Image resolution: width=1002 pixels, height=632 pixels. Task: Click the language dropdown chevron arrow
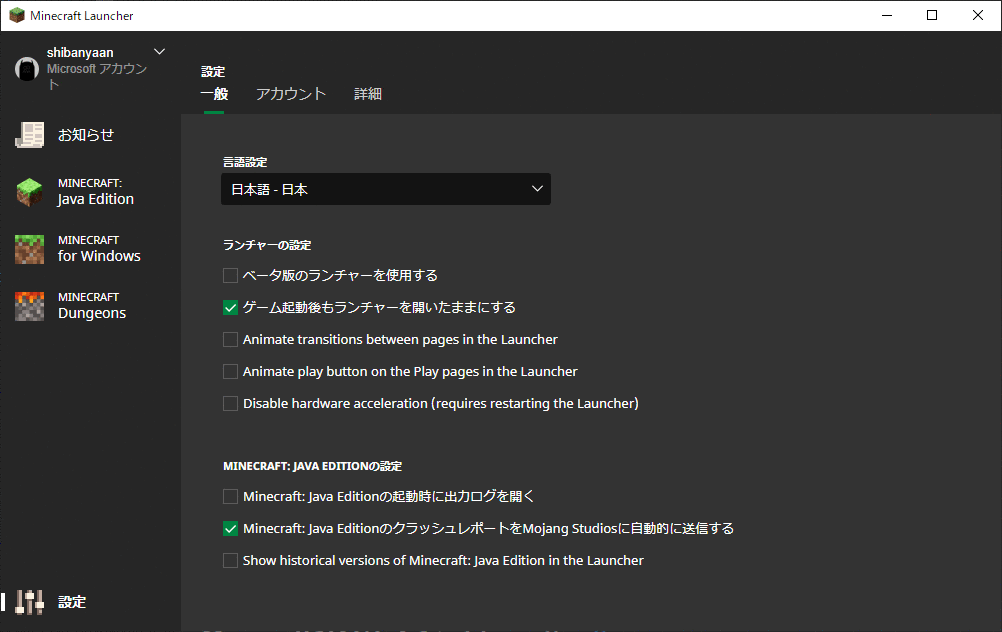click(x=537, y=189)
